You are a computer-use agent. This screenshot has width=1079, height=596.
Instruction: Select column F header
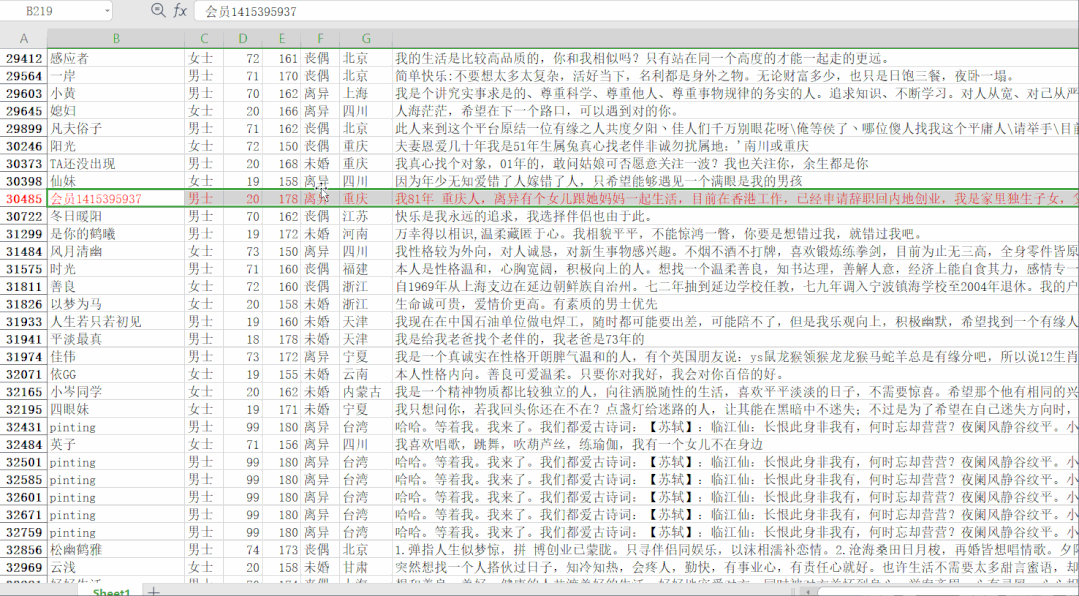click(x=320, y=39)
